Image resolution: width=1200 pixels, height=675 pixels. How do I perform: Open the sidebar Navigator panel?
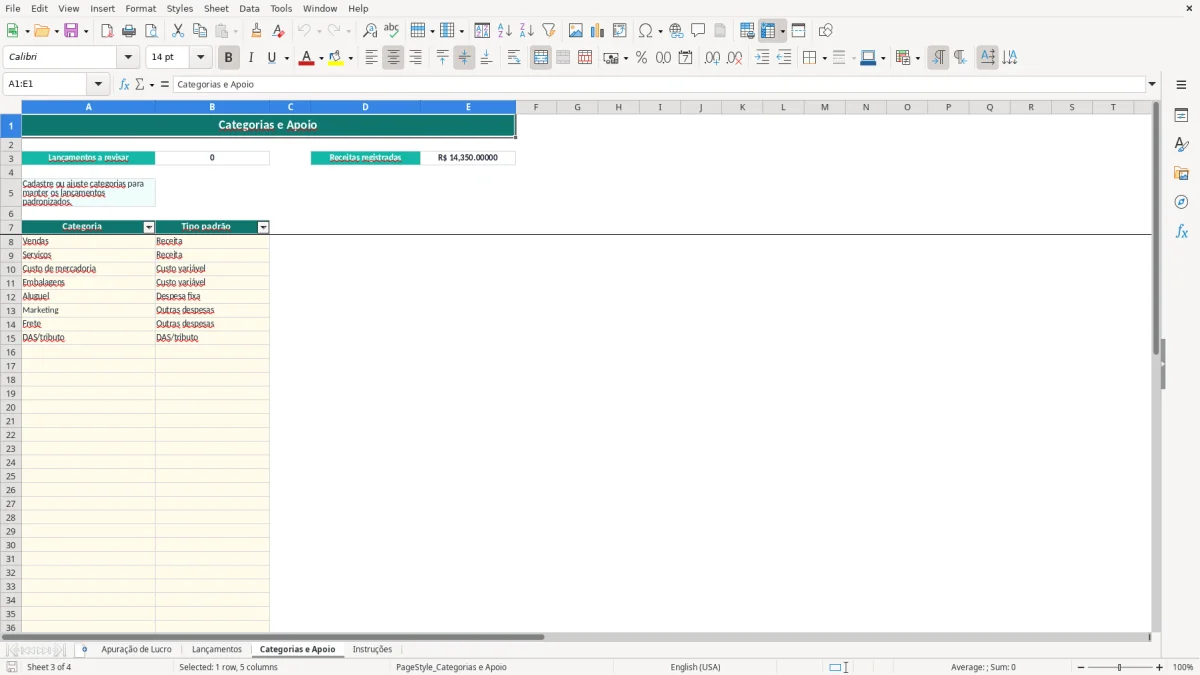(x=1181, y=203)
